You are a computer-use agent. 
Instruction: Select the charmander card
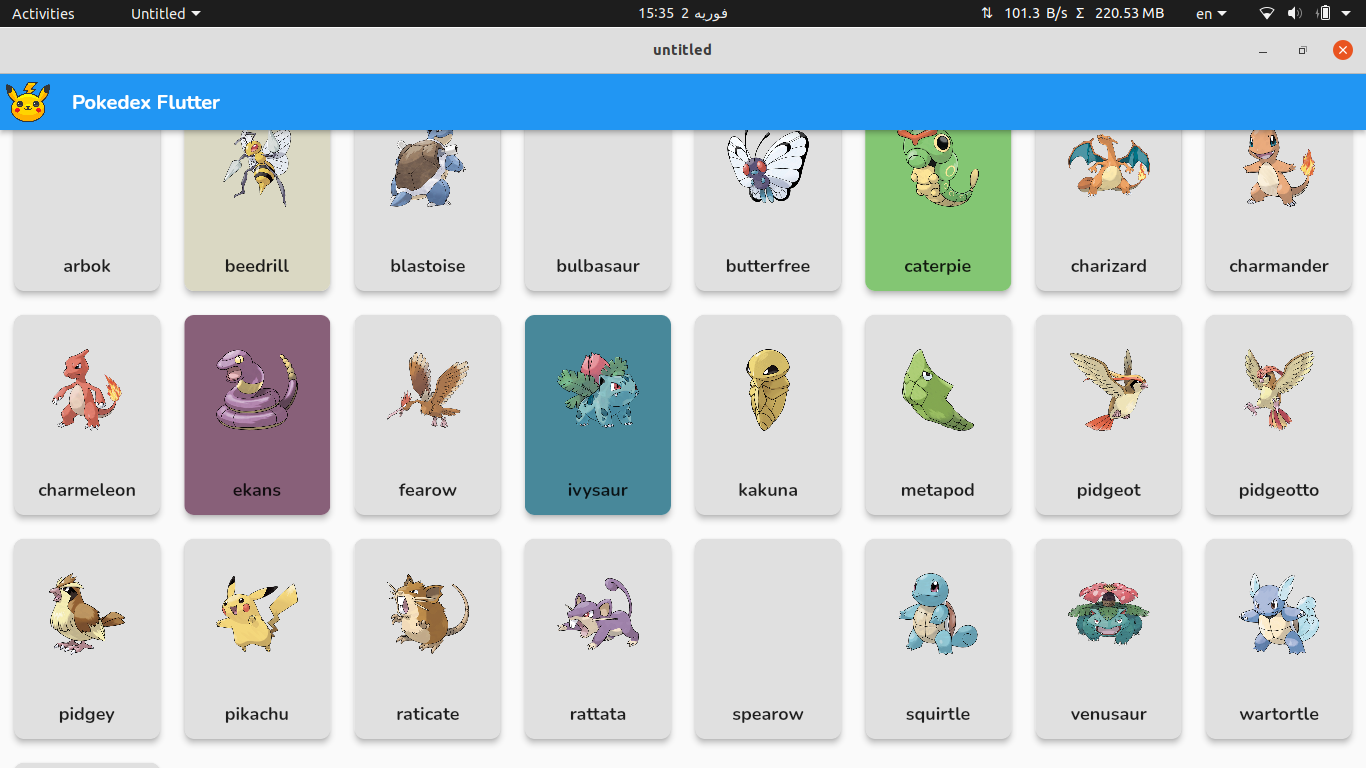[x=1279, y=210]
